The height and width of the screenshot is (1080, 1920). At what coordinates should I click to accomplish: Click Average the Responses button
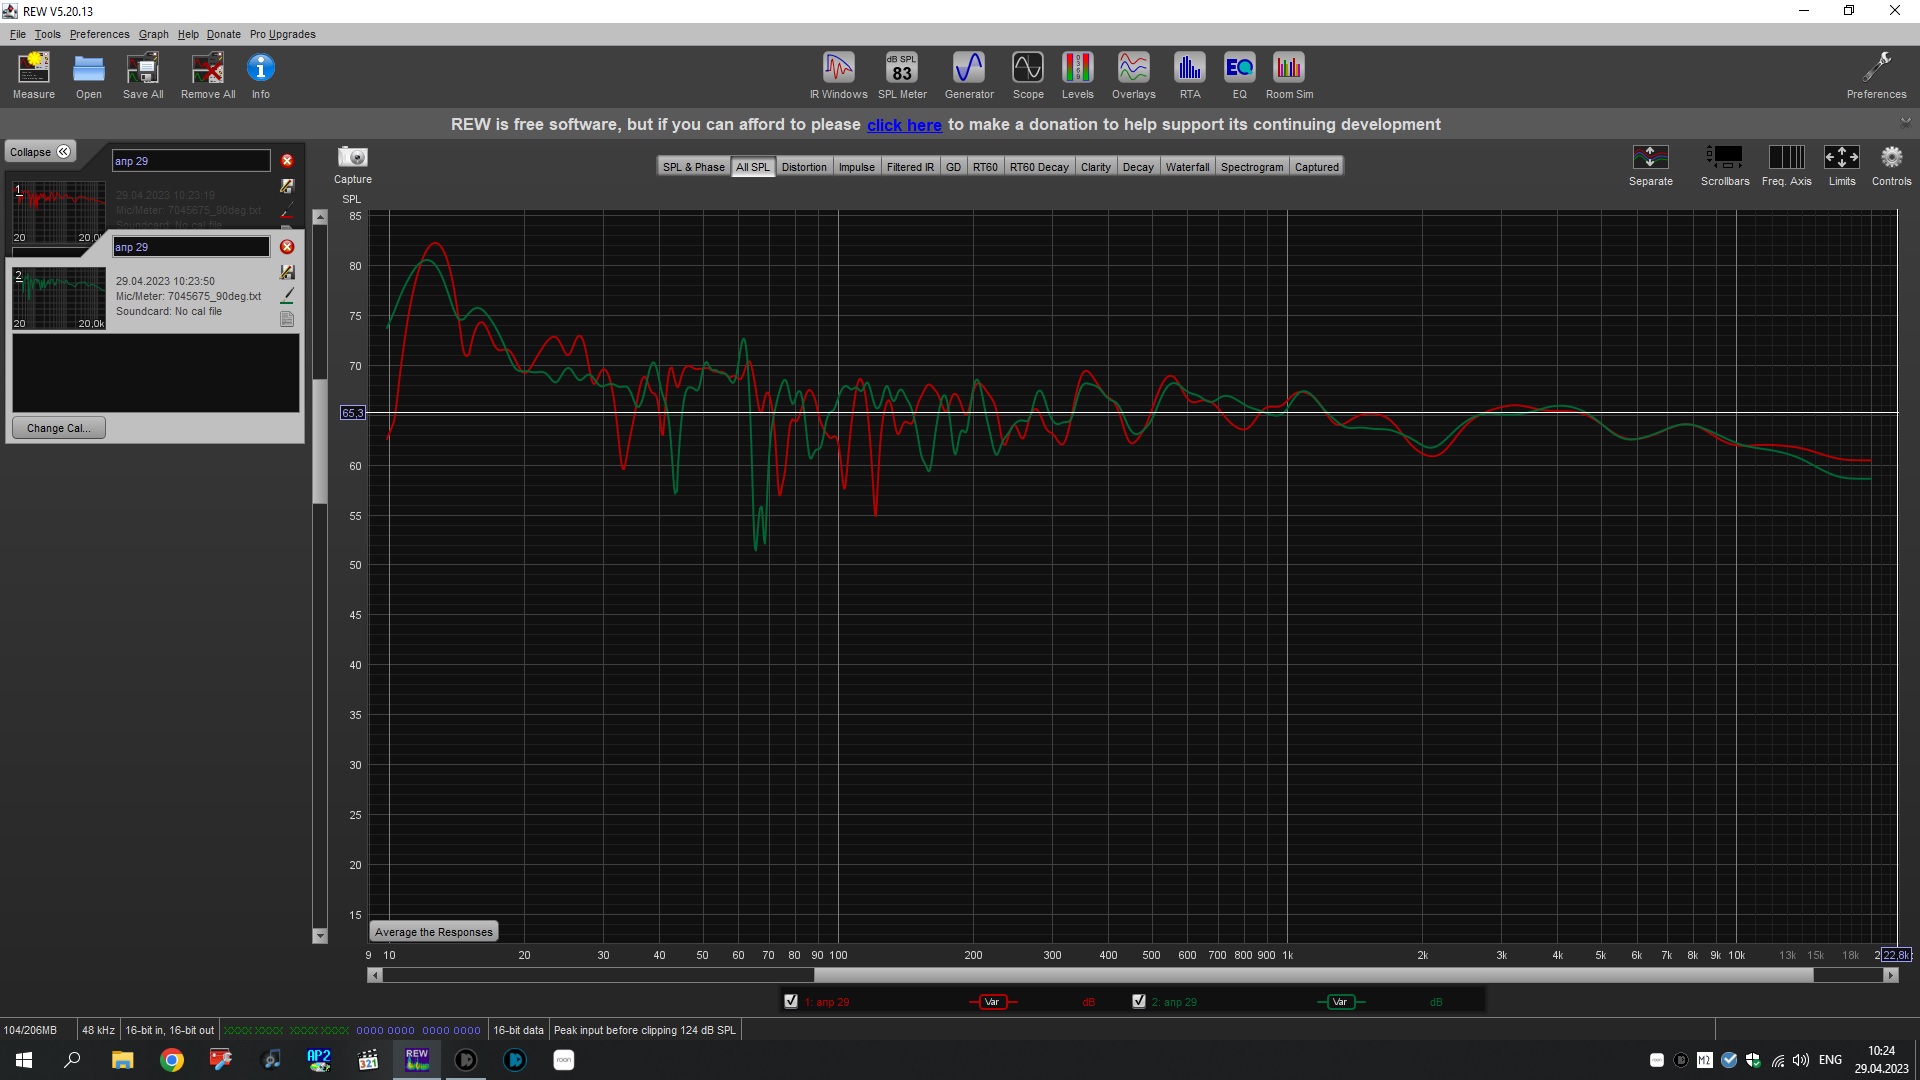[x=433, y=932]
